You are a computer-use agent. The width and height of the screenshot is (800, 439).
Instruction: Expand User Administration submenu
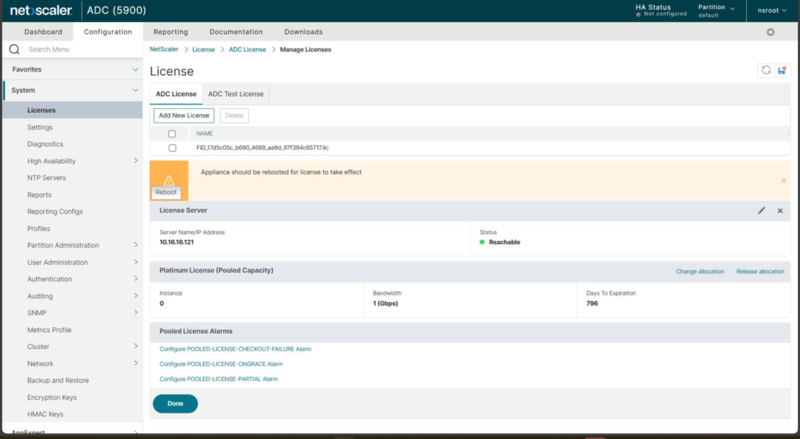point(136,262)
